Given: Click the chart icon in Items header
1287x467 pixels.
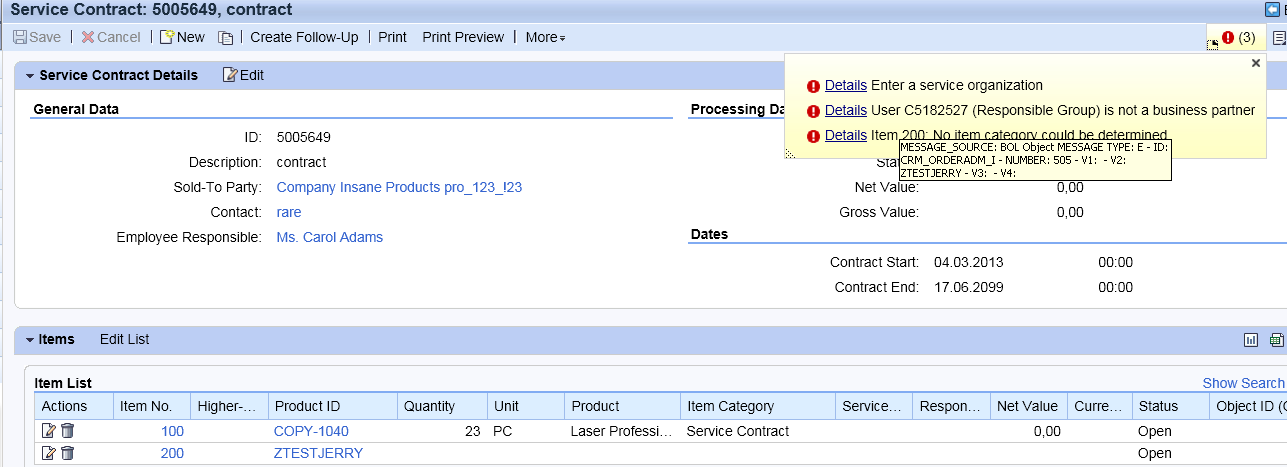Looking at the screenshot, I should pos(1250,340).
